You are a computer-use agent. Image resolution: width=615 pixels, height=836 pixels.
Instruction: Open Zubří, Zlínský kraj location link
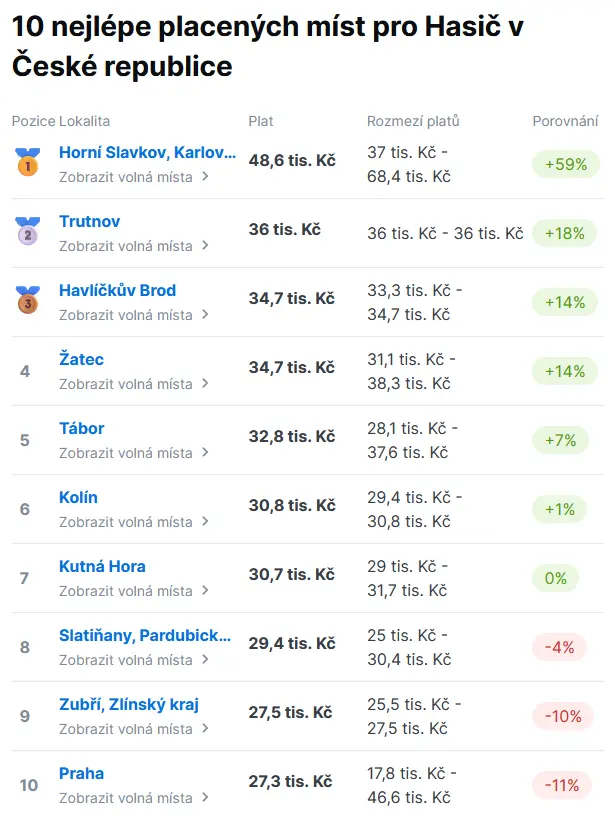click(129, 704)
